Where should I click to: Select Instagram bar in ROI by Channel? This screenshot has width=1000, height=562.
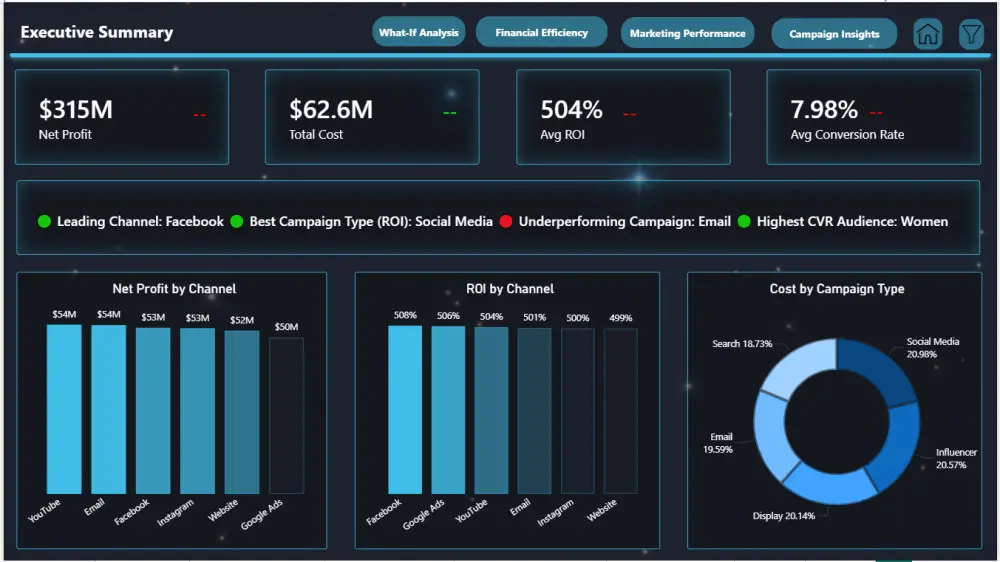[578, 411]
